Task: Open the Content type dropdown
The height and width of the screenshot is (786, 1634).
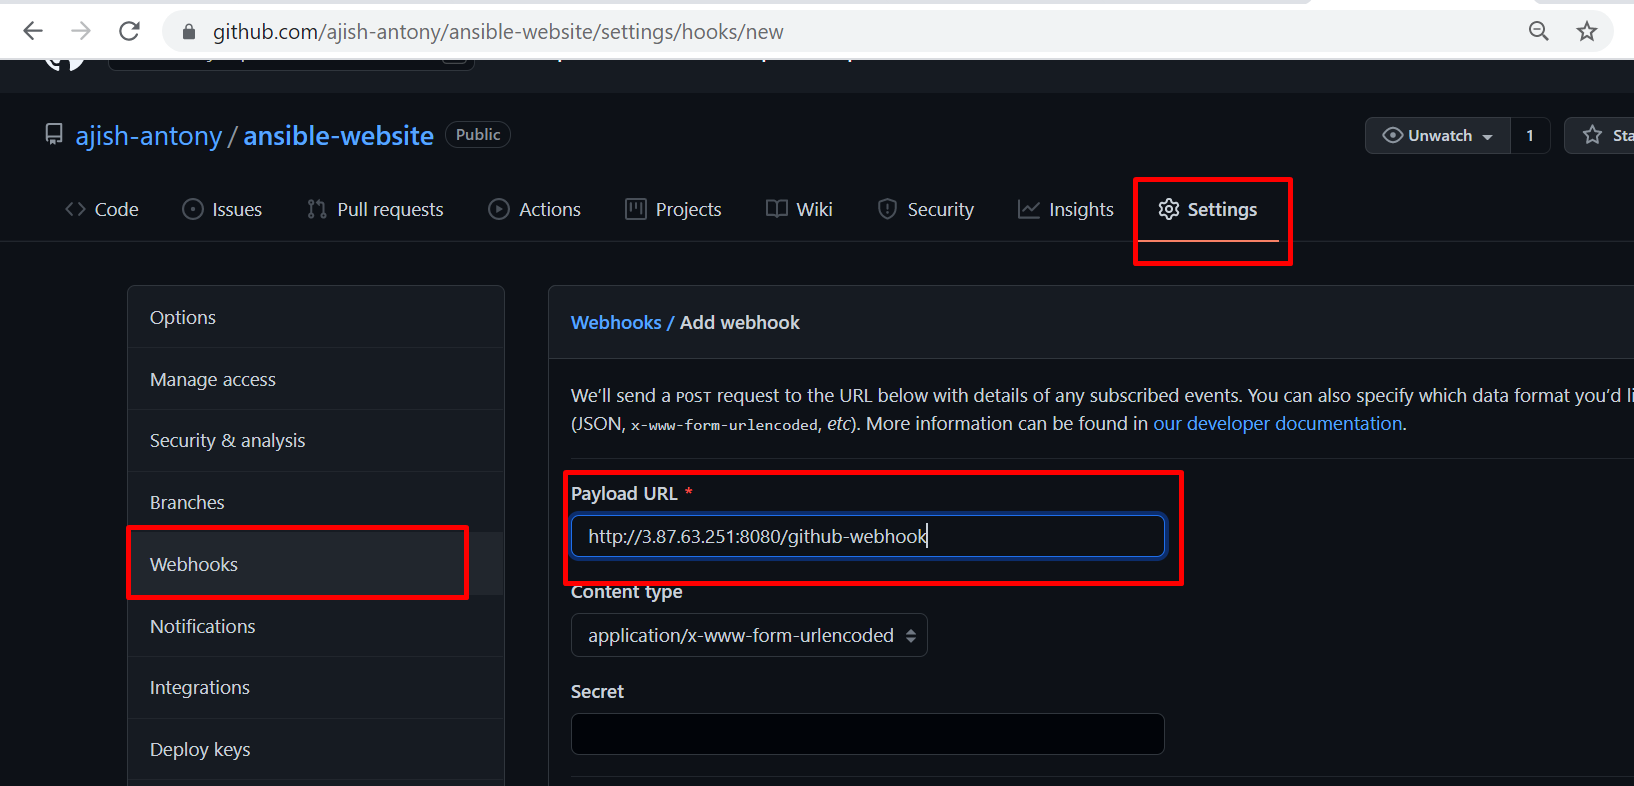Action: (x=749, y=635)
